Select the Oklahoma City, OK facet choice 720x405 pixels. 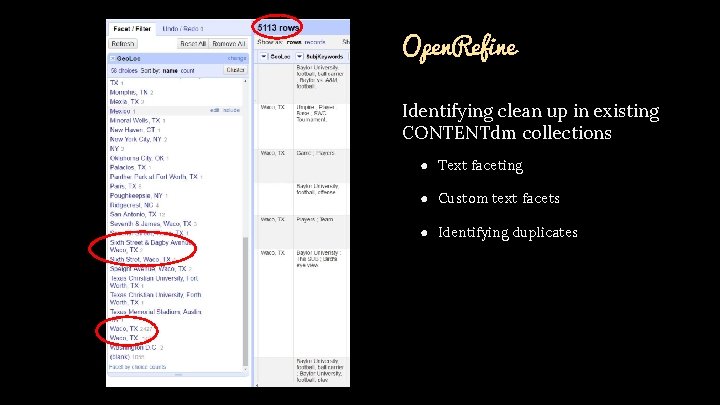(137, 158)
